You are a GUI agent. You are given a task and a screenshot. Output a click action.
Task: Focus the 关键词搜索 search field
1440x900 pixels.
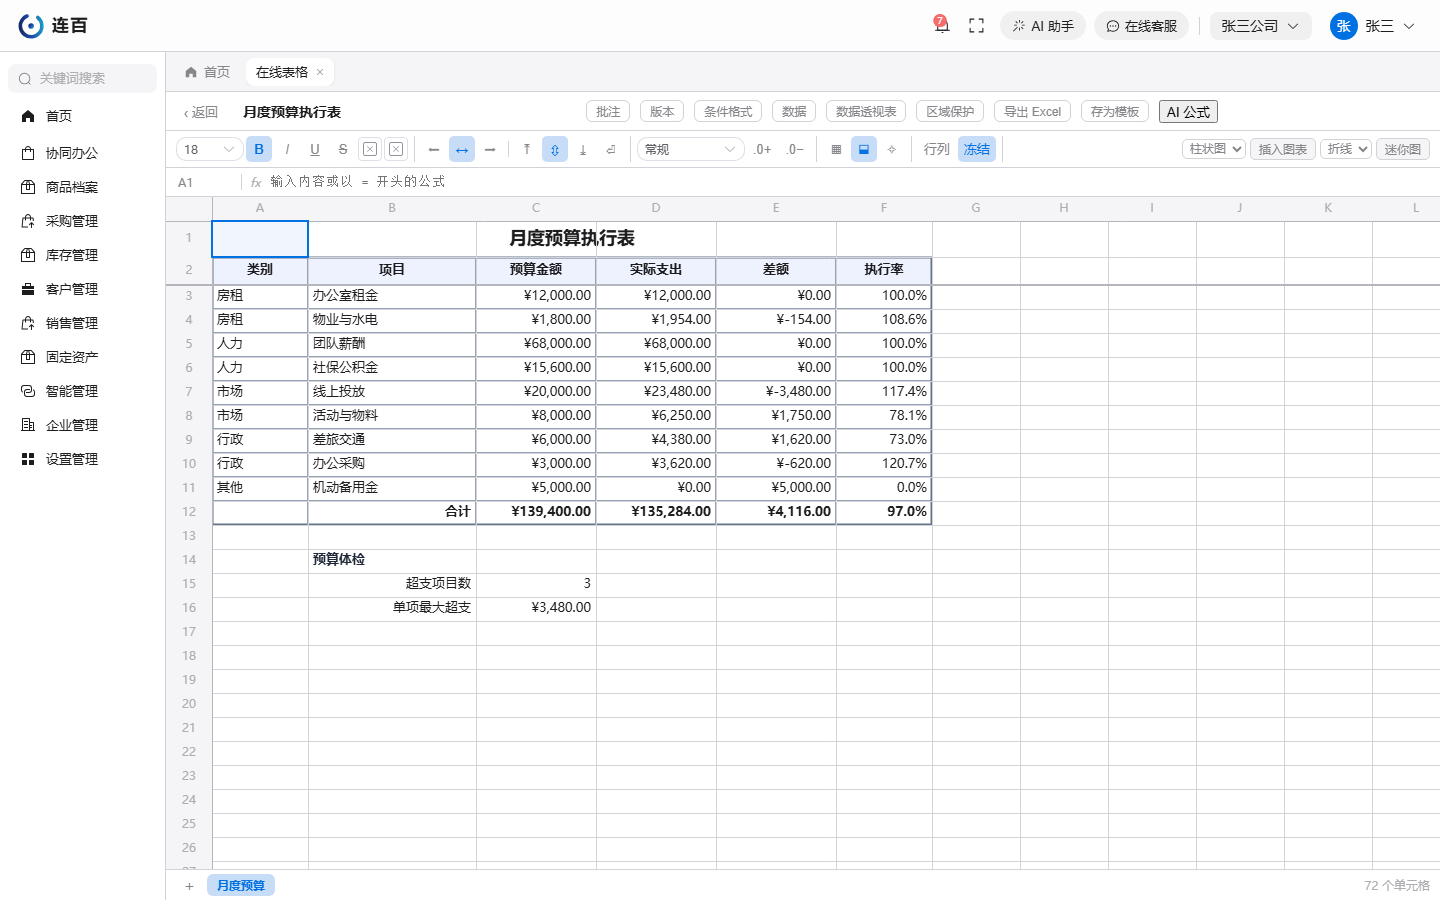pyautogui.click(x=83, y=78)
